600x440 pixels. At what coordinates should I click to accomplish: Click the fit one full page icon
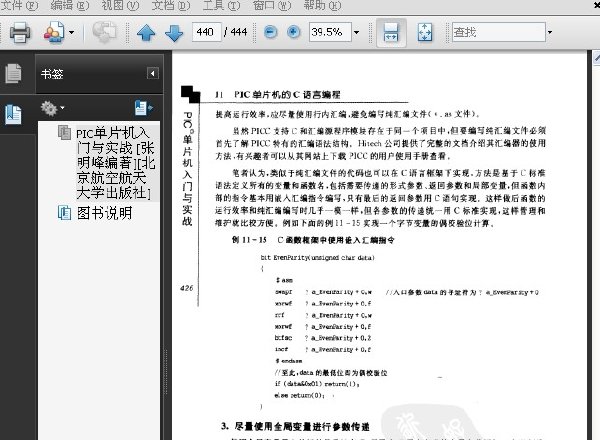point(425,33)
